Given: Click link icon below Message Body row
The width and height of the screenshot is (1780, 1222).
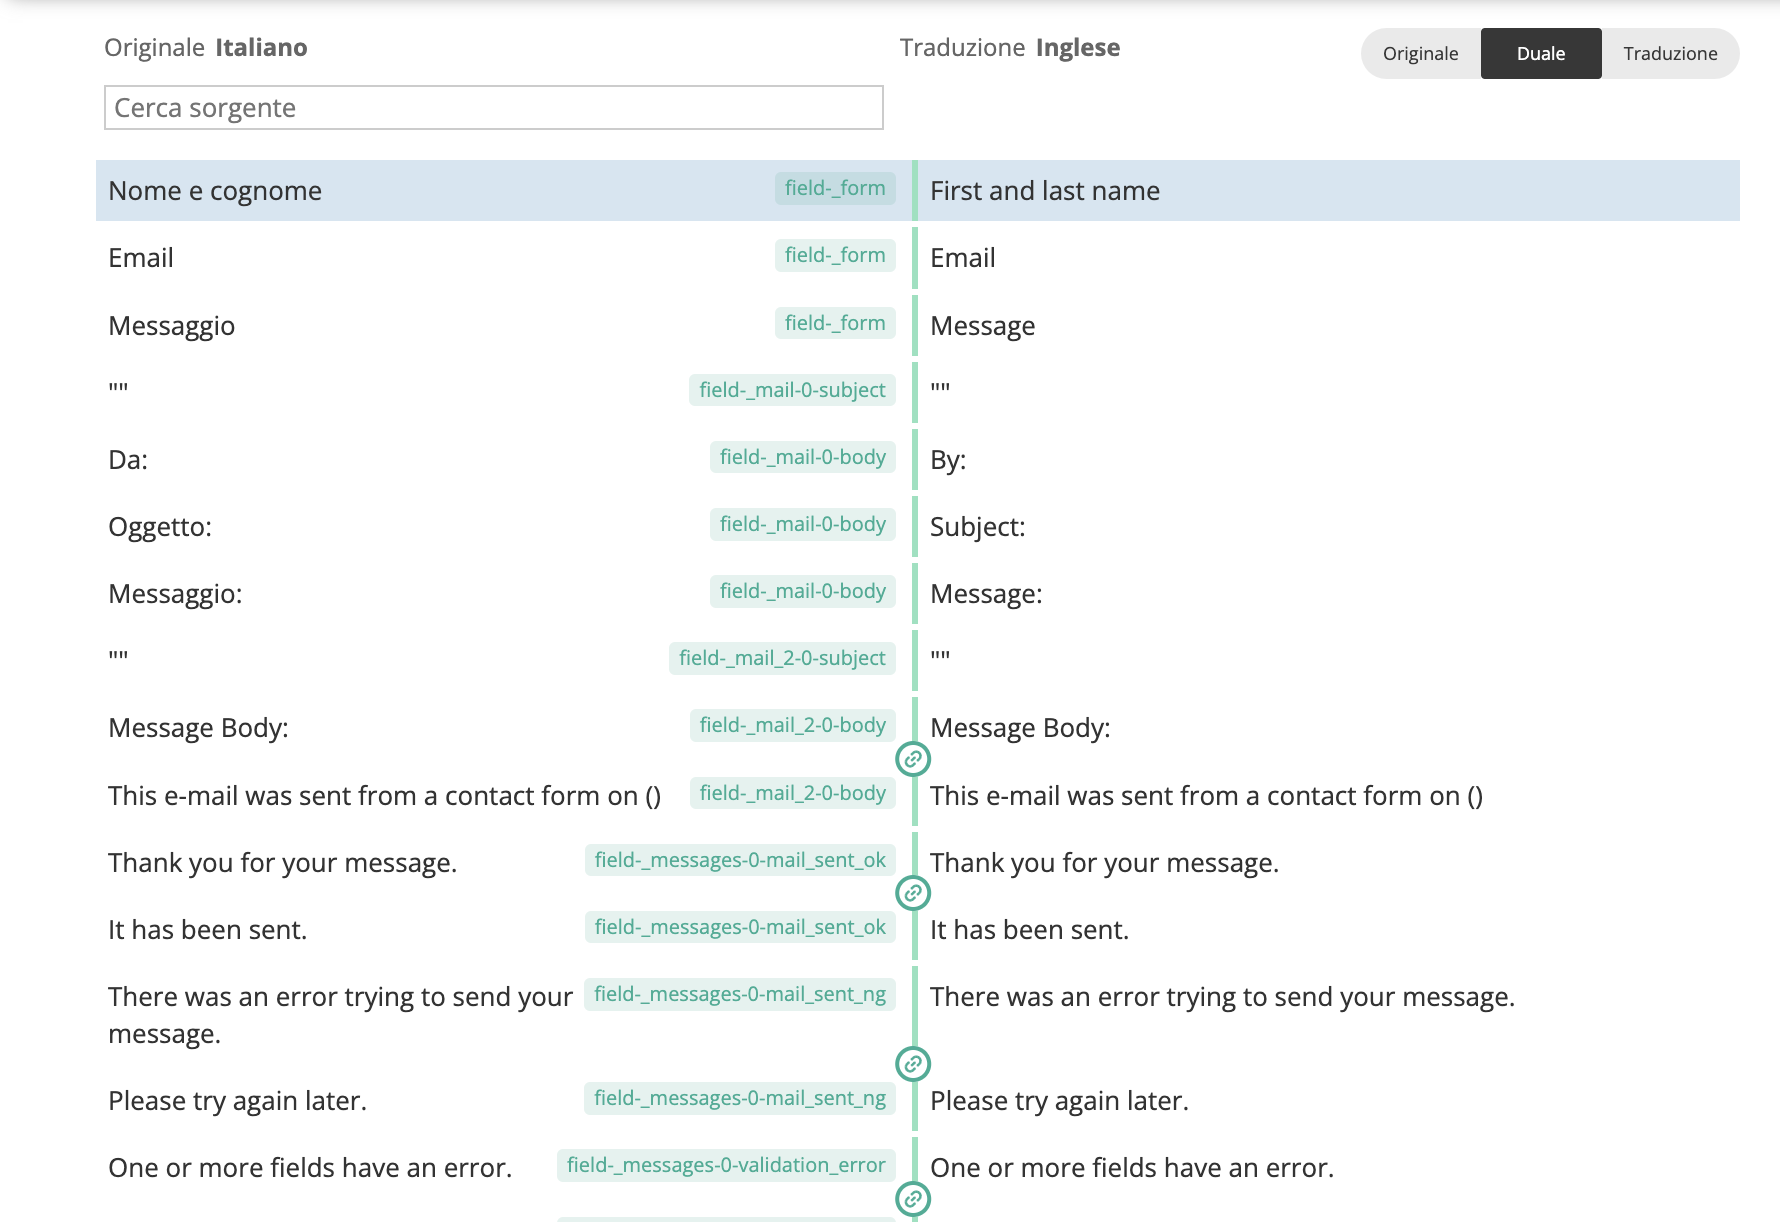Looking at the screenshot, I should point(913,760).
